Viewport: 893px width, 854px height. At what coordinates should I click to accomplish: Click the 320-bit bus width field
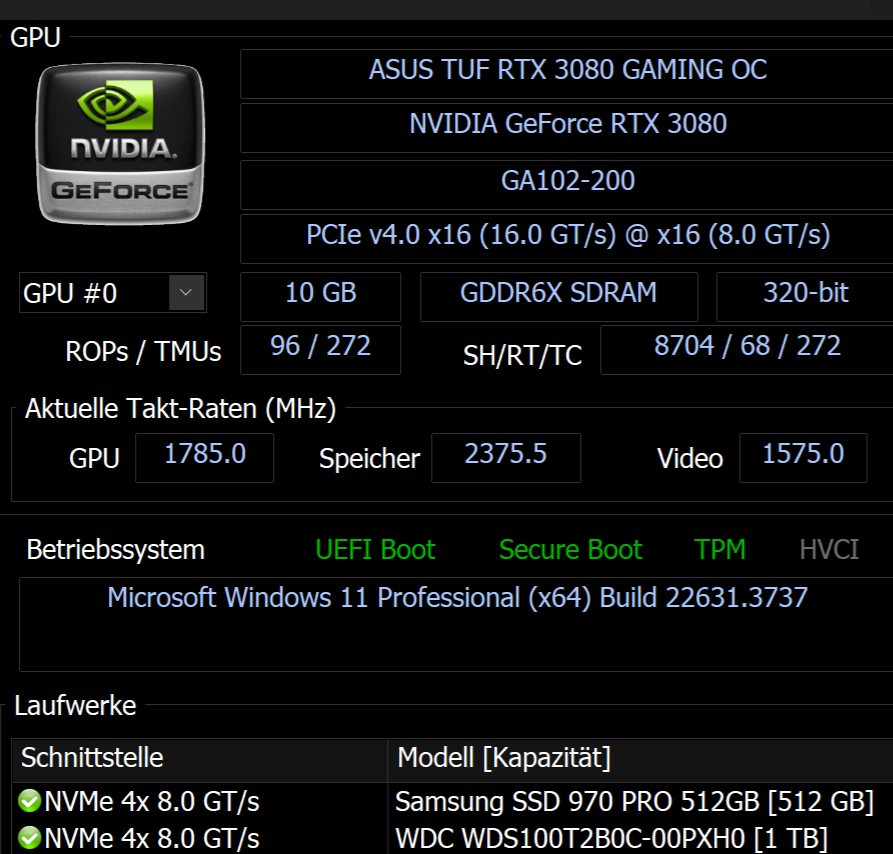tap(805, 297)
